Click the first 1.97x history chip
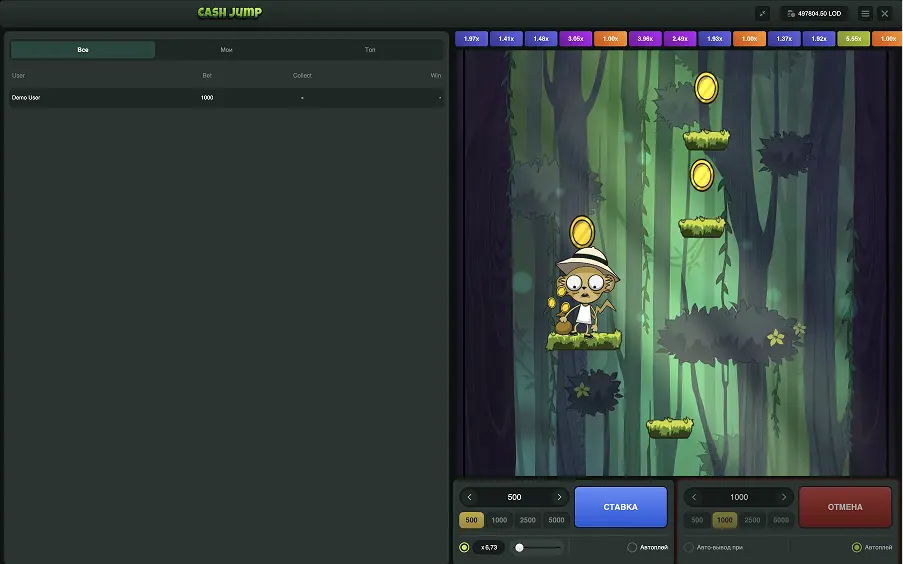Screen dimensions: 903x564 point(472,39)
